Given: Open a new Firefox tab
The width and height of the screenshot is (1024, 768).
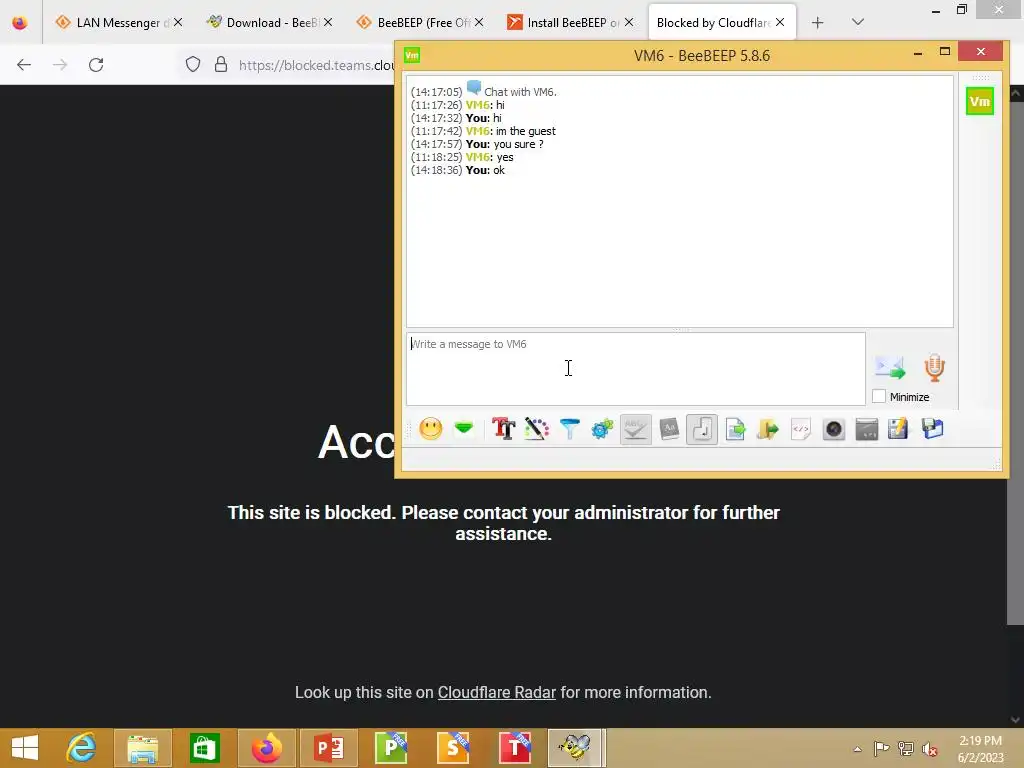Looking at the screenshot, I should pos(817,23).
